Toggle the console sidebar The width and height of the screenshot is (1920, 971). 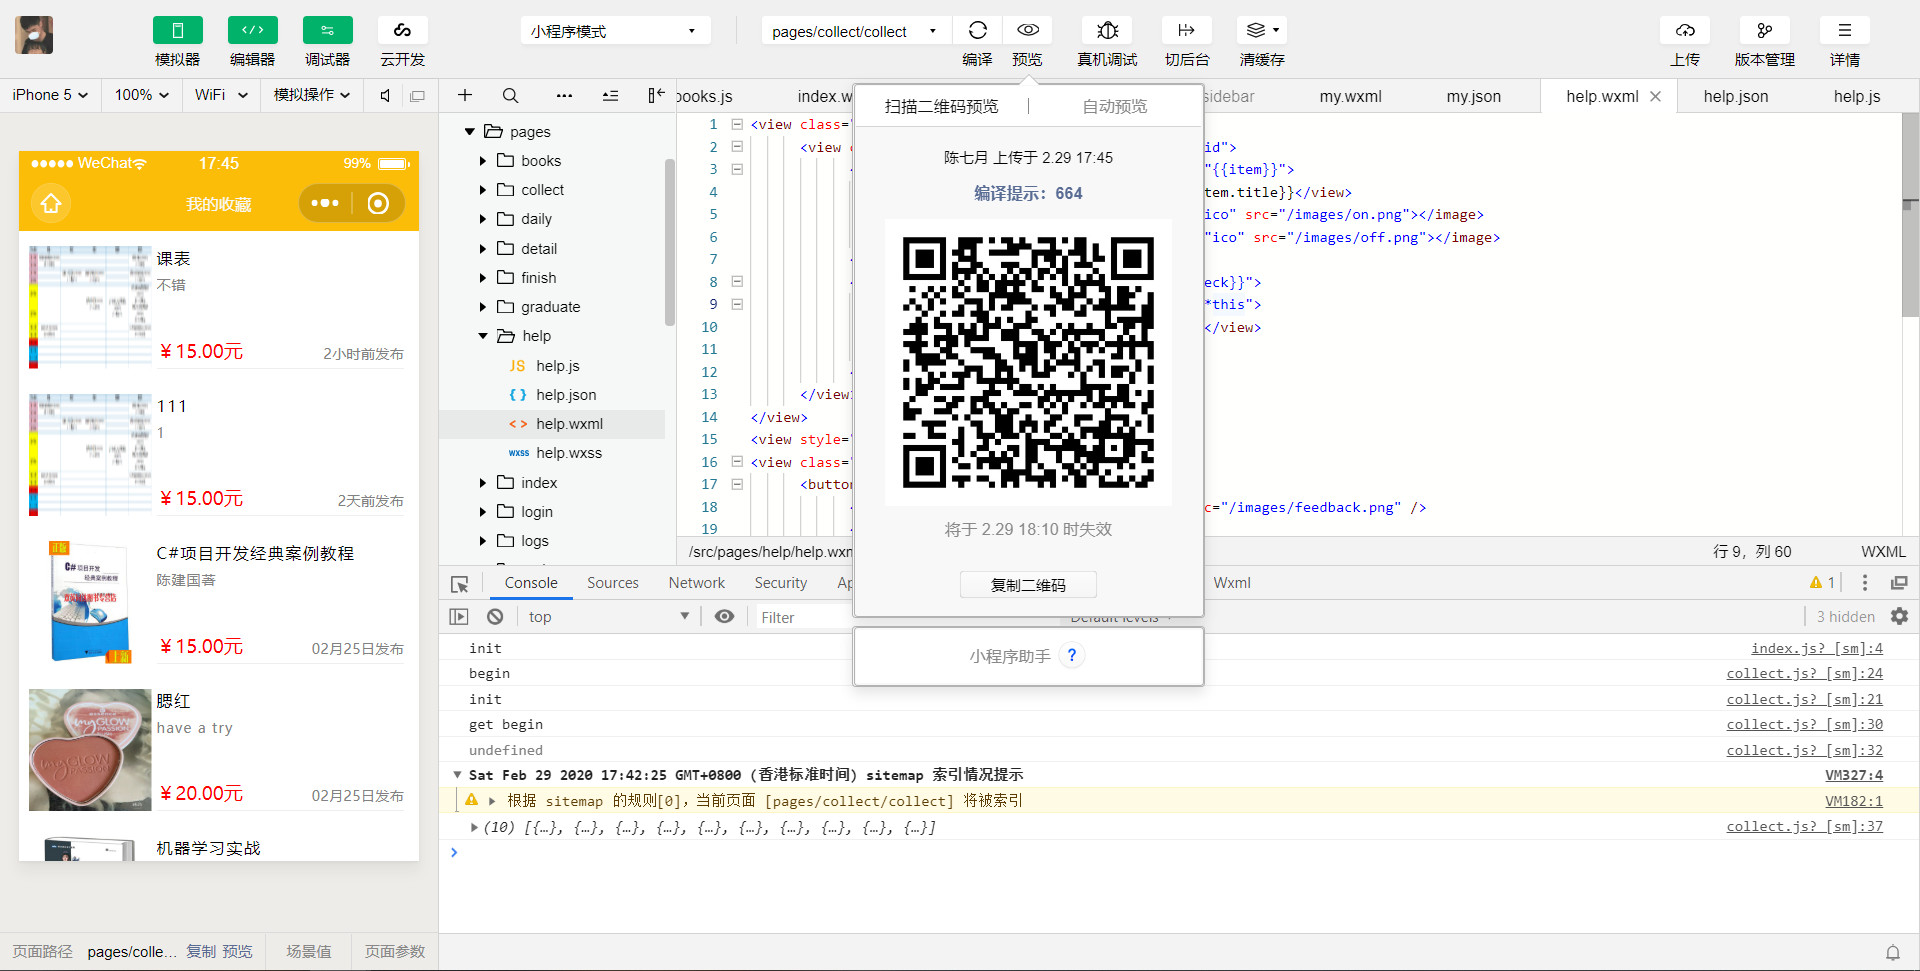click(x=459, y=617)
